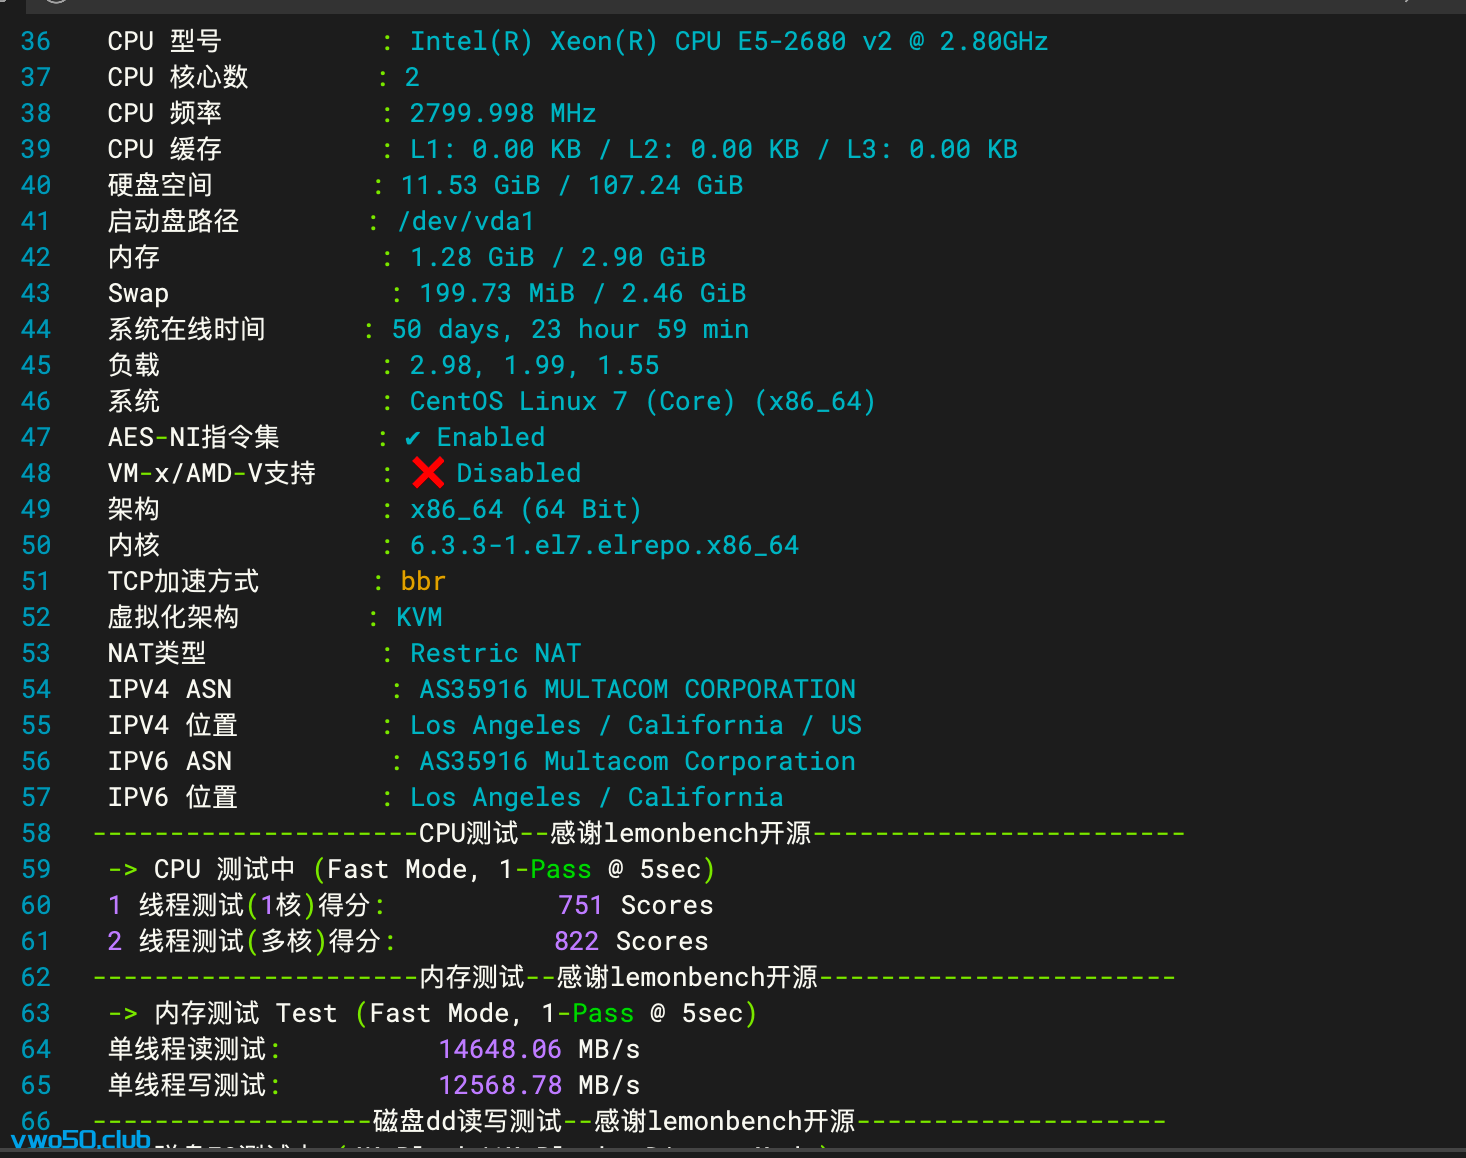Click the Intel Xeon CPU model text
The height and width of the screenshot is (1158, 1466).
[x=729, y=42]
